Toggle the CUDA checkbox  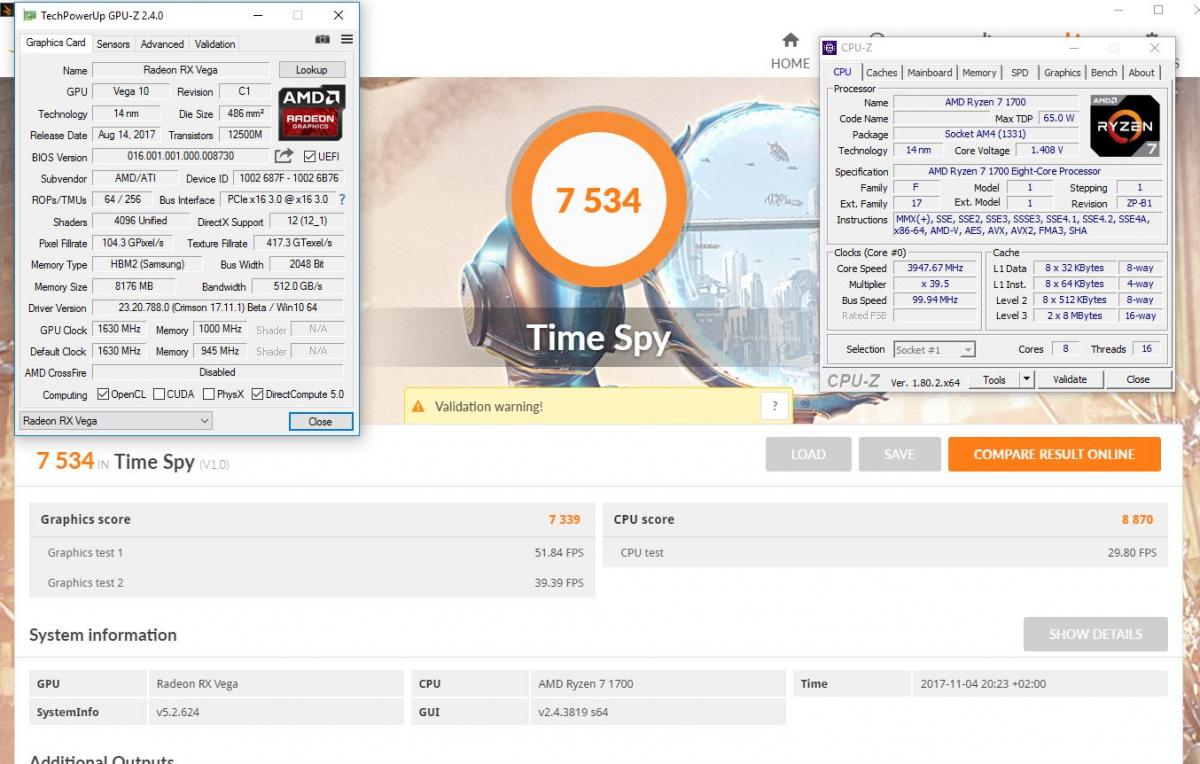click(159, 394)
